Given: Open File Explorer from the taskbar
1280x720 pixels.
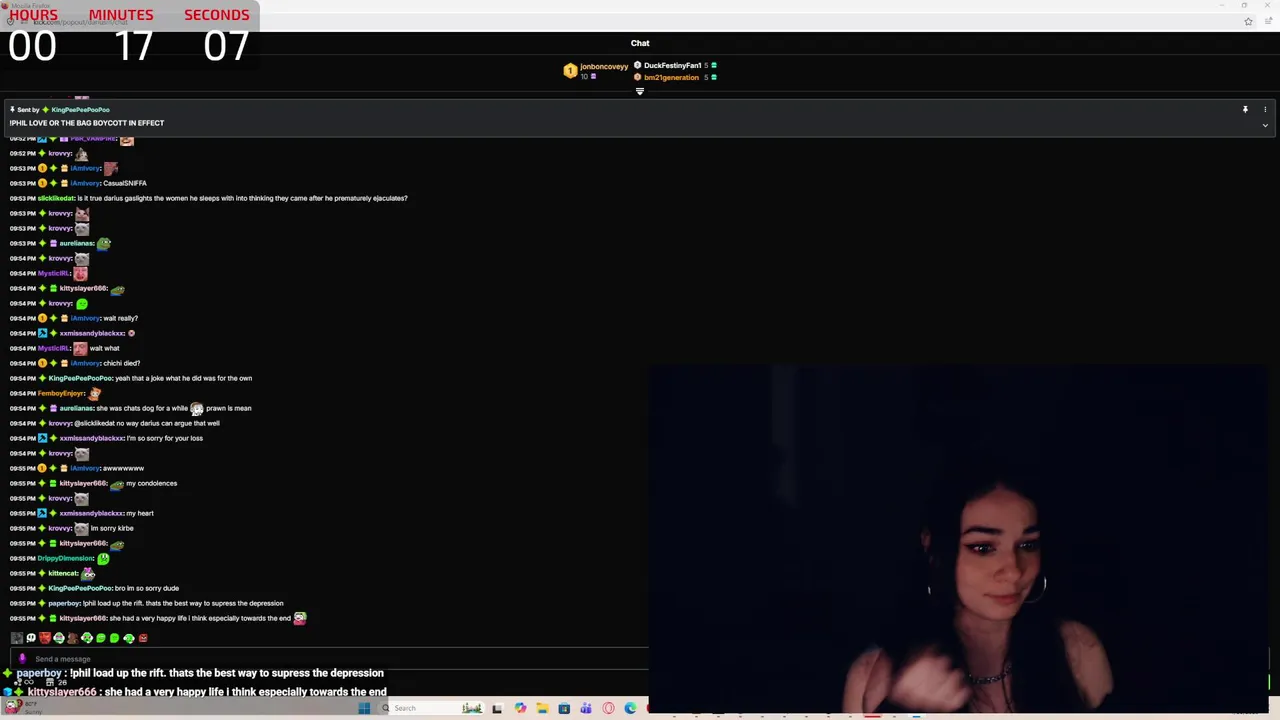Looking at the screenshot, I should (542, 708).
